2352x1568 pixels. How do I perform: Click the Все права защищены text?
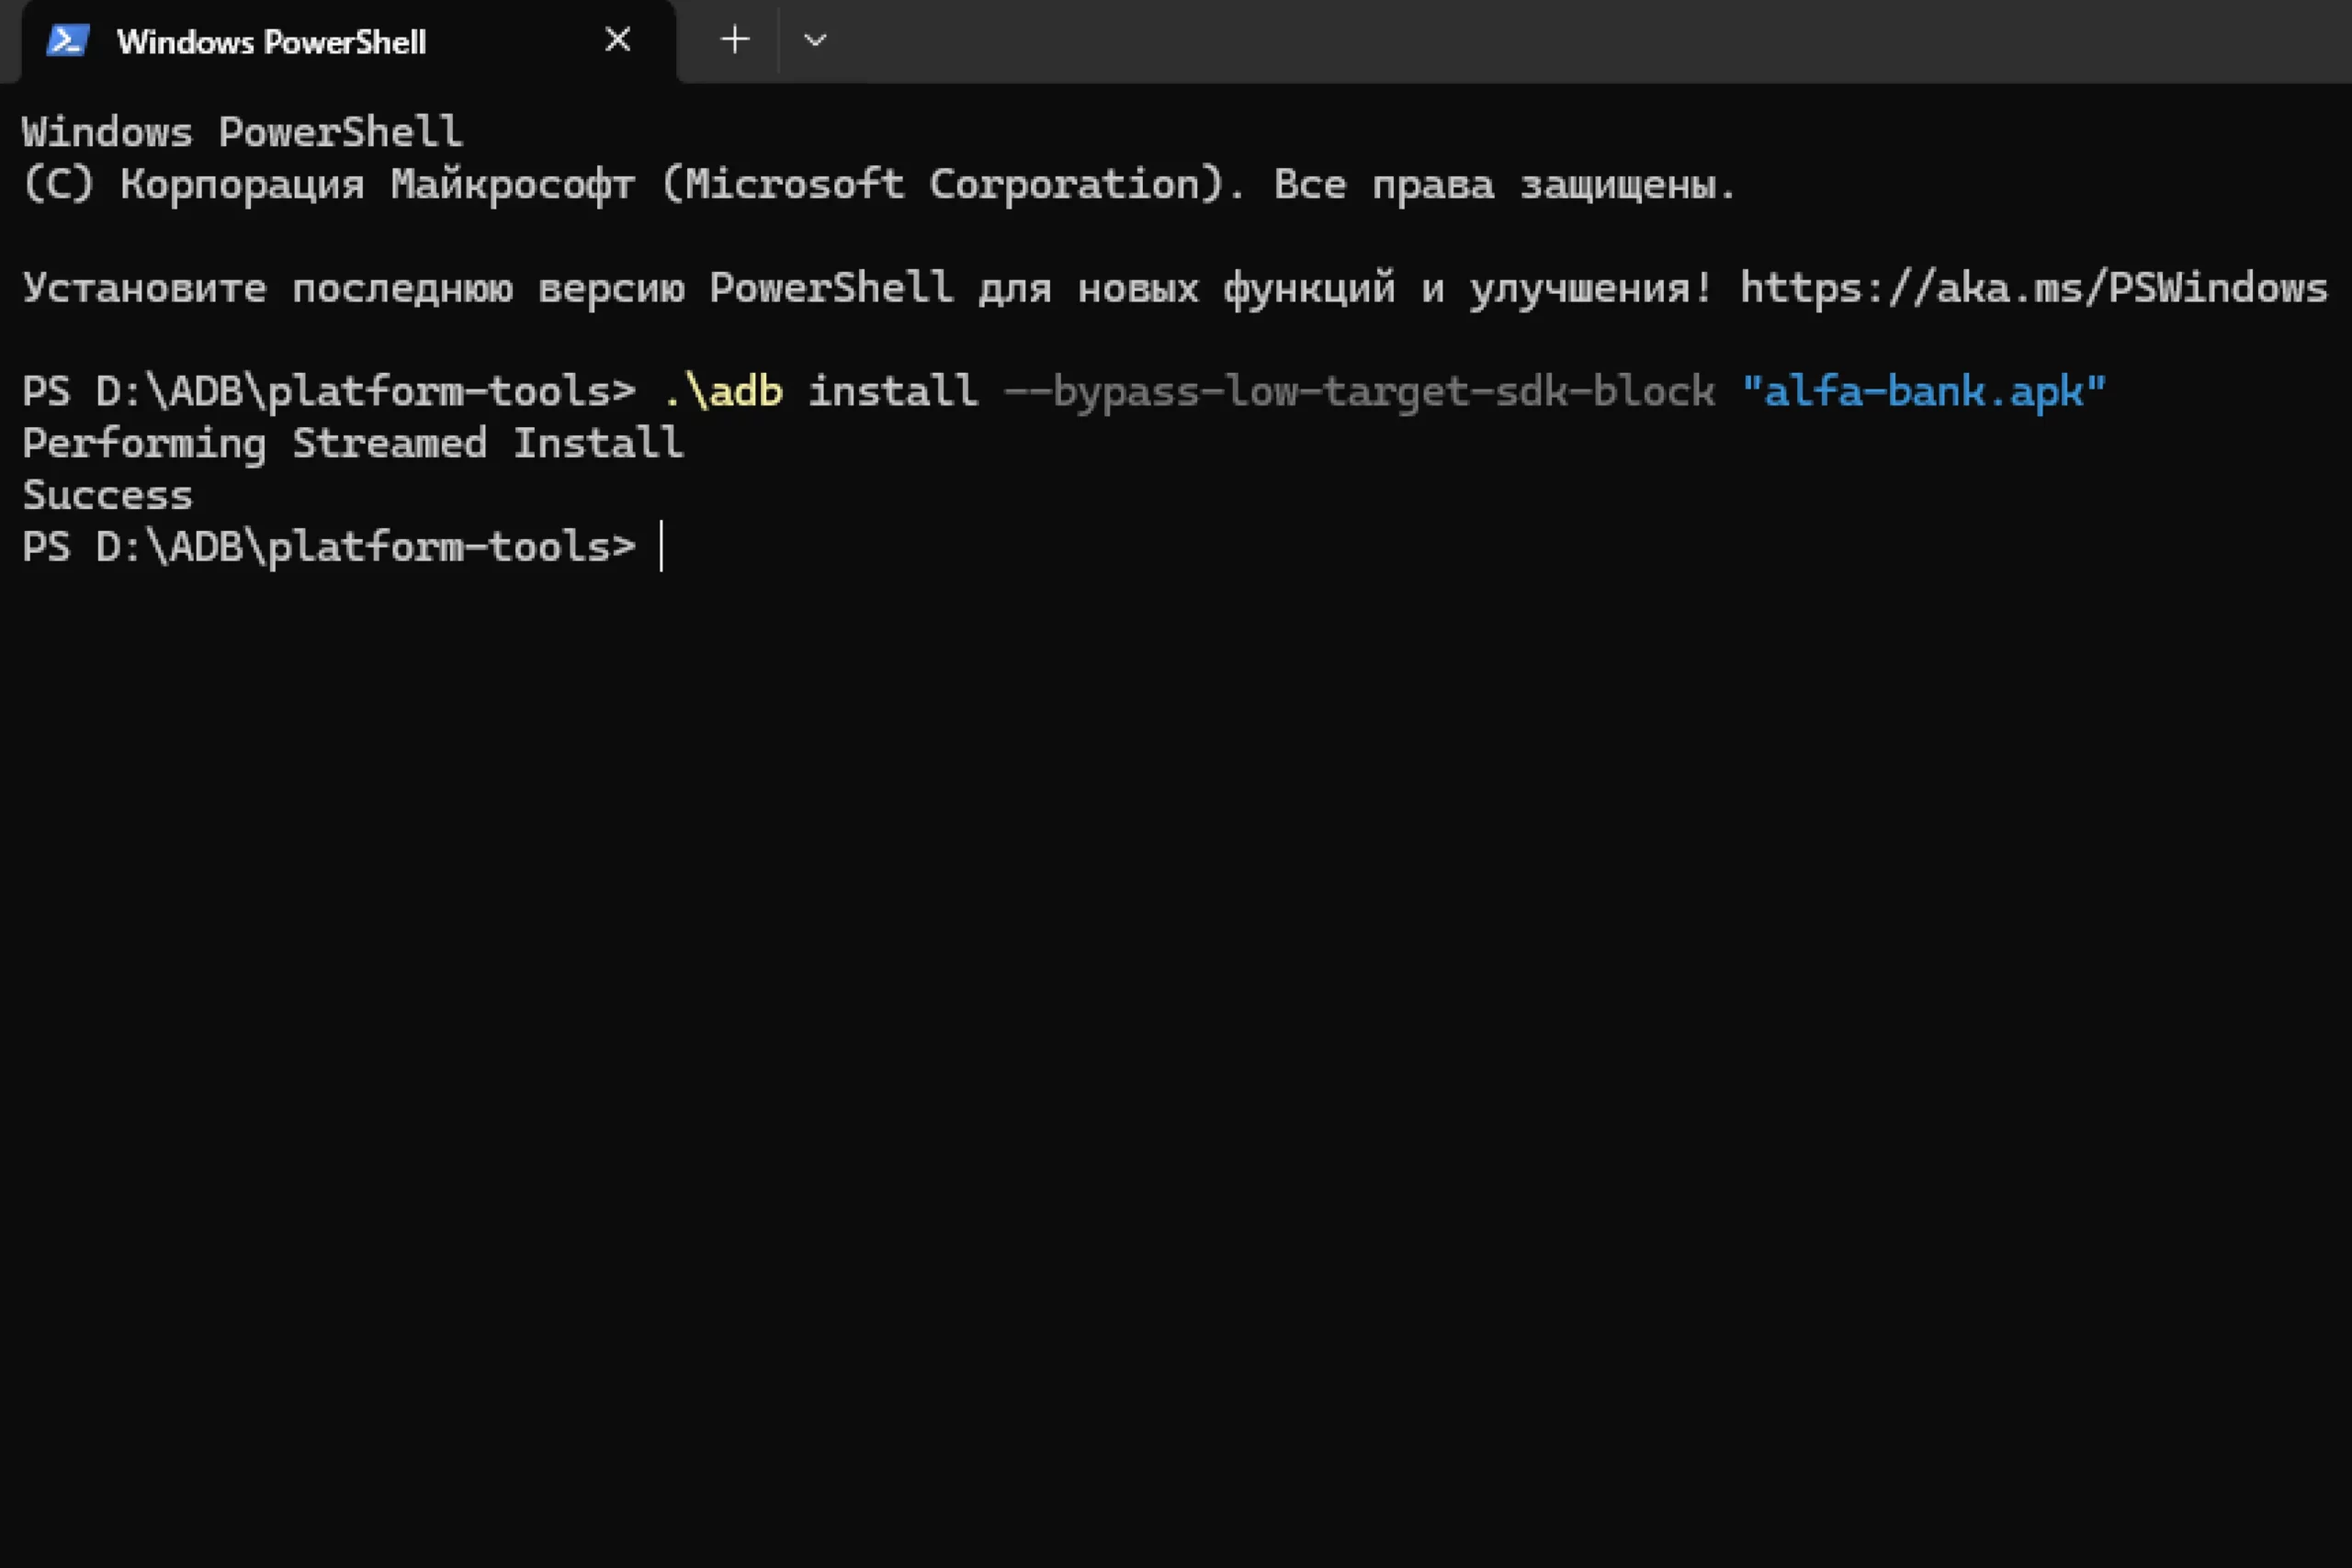[1504, 184]
